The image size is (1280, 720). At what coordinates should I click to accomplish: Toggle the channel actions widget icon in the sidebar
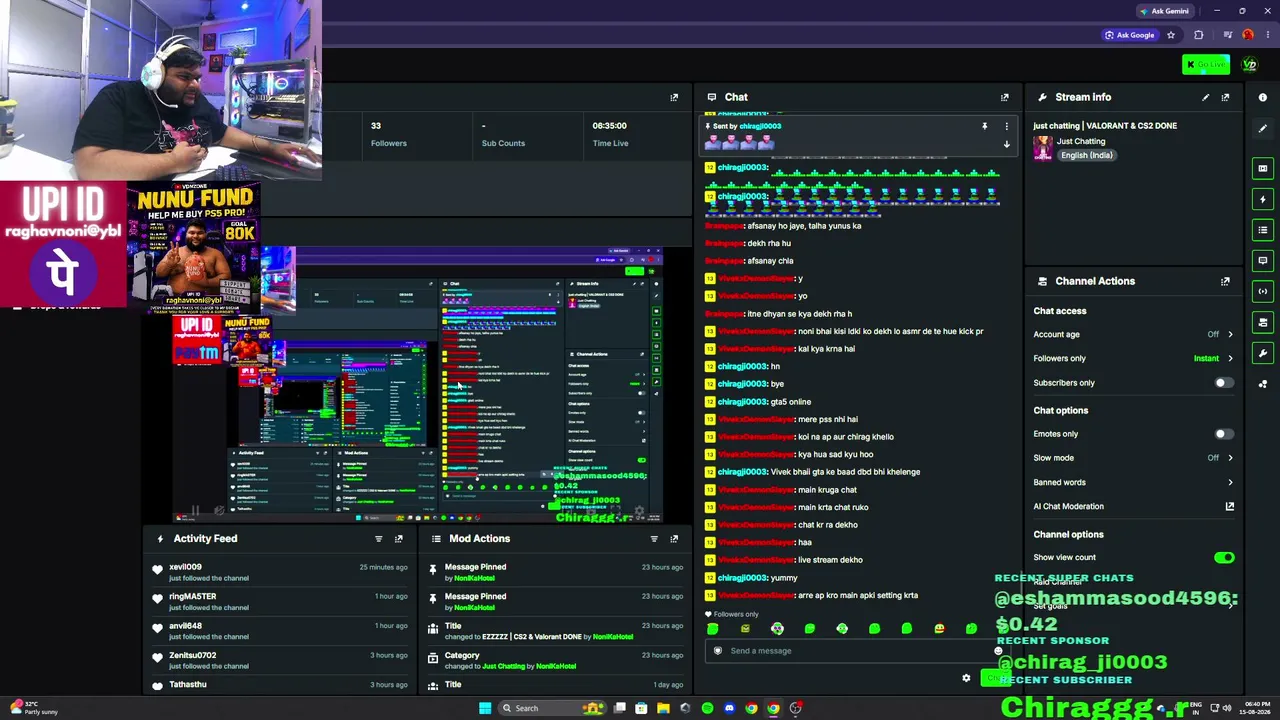coord(1262,322)
